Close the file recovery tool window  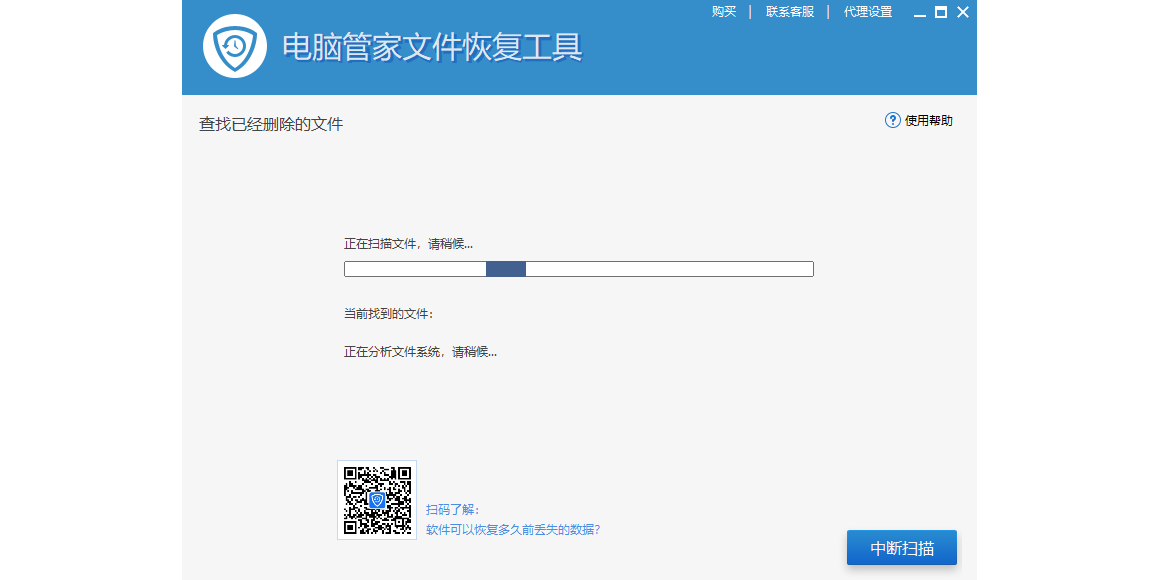coord(963,12)
